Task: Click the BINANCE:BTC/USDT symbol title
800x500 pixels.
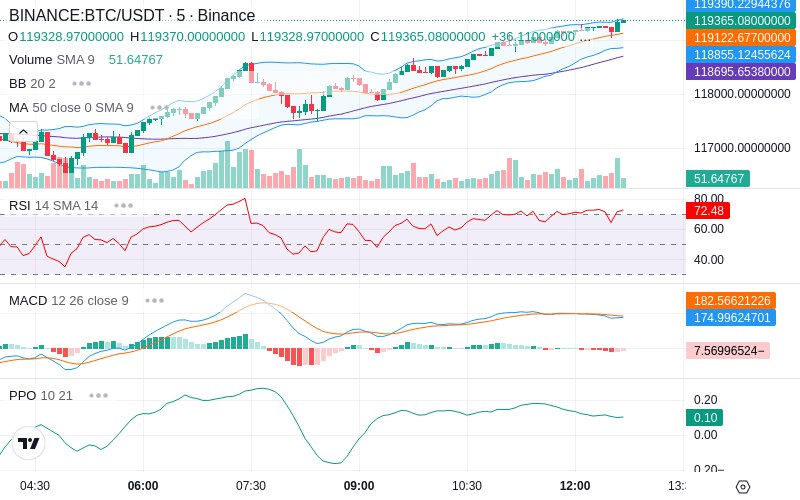Action: 87,15
